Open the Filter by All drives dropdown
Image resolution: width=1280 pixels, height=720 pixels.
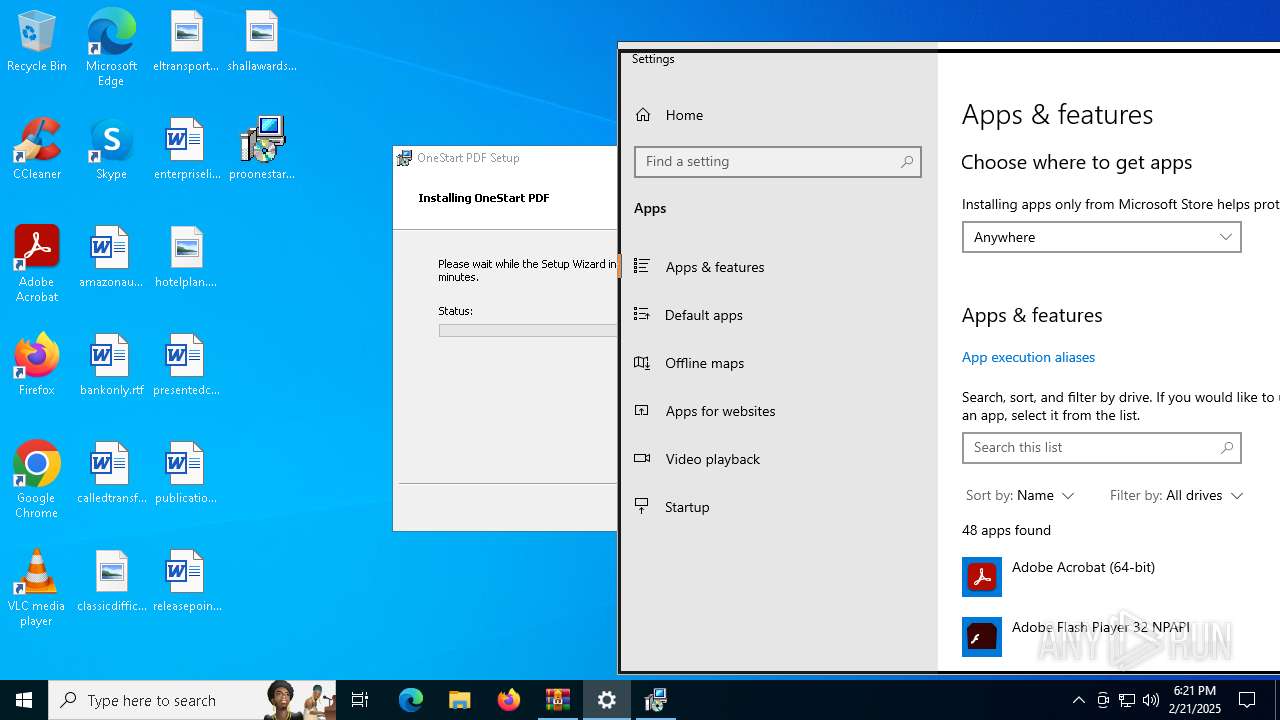tap(1176, 496)
